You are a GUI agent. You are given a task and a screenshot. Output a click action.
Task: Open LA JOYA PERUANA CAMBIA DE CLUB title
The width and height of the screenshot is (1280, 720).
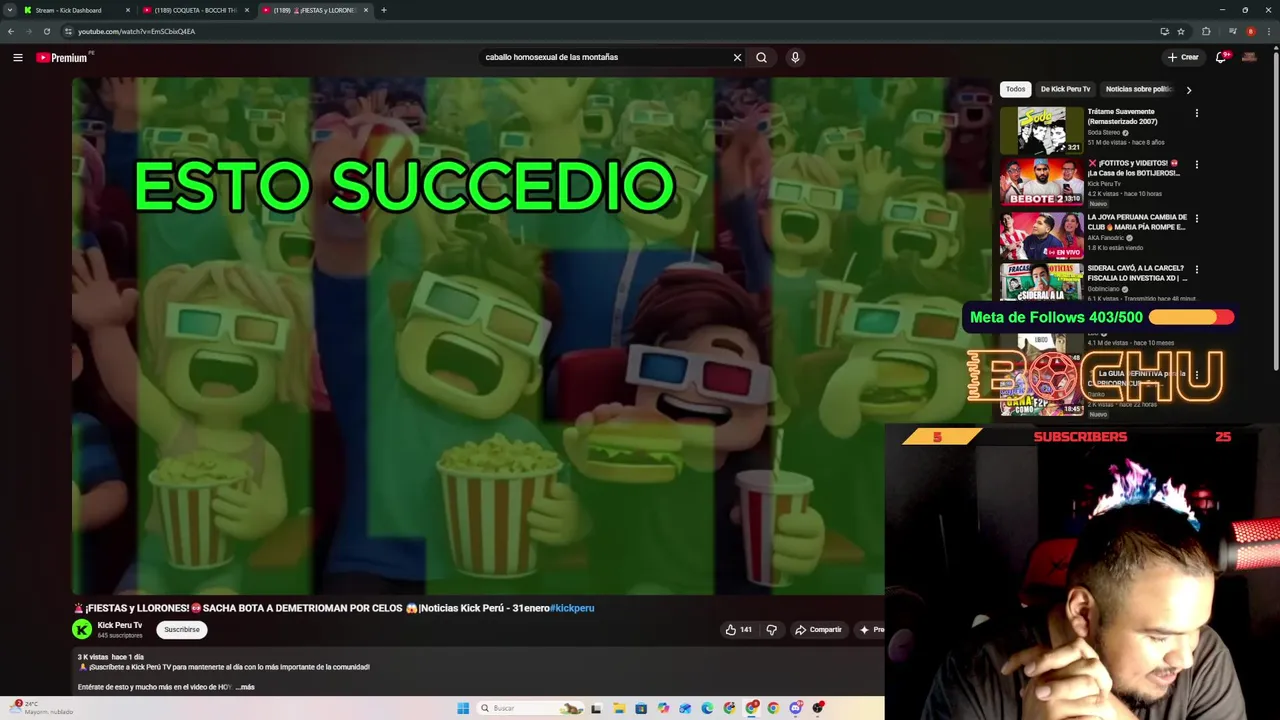pos(1137,222)
